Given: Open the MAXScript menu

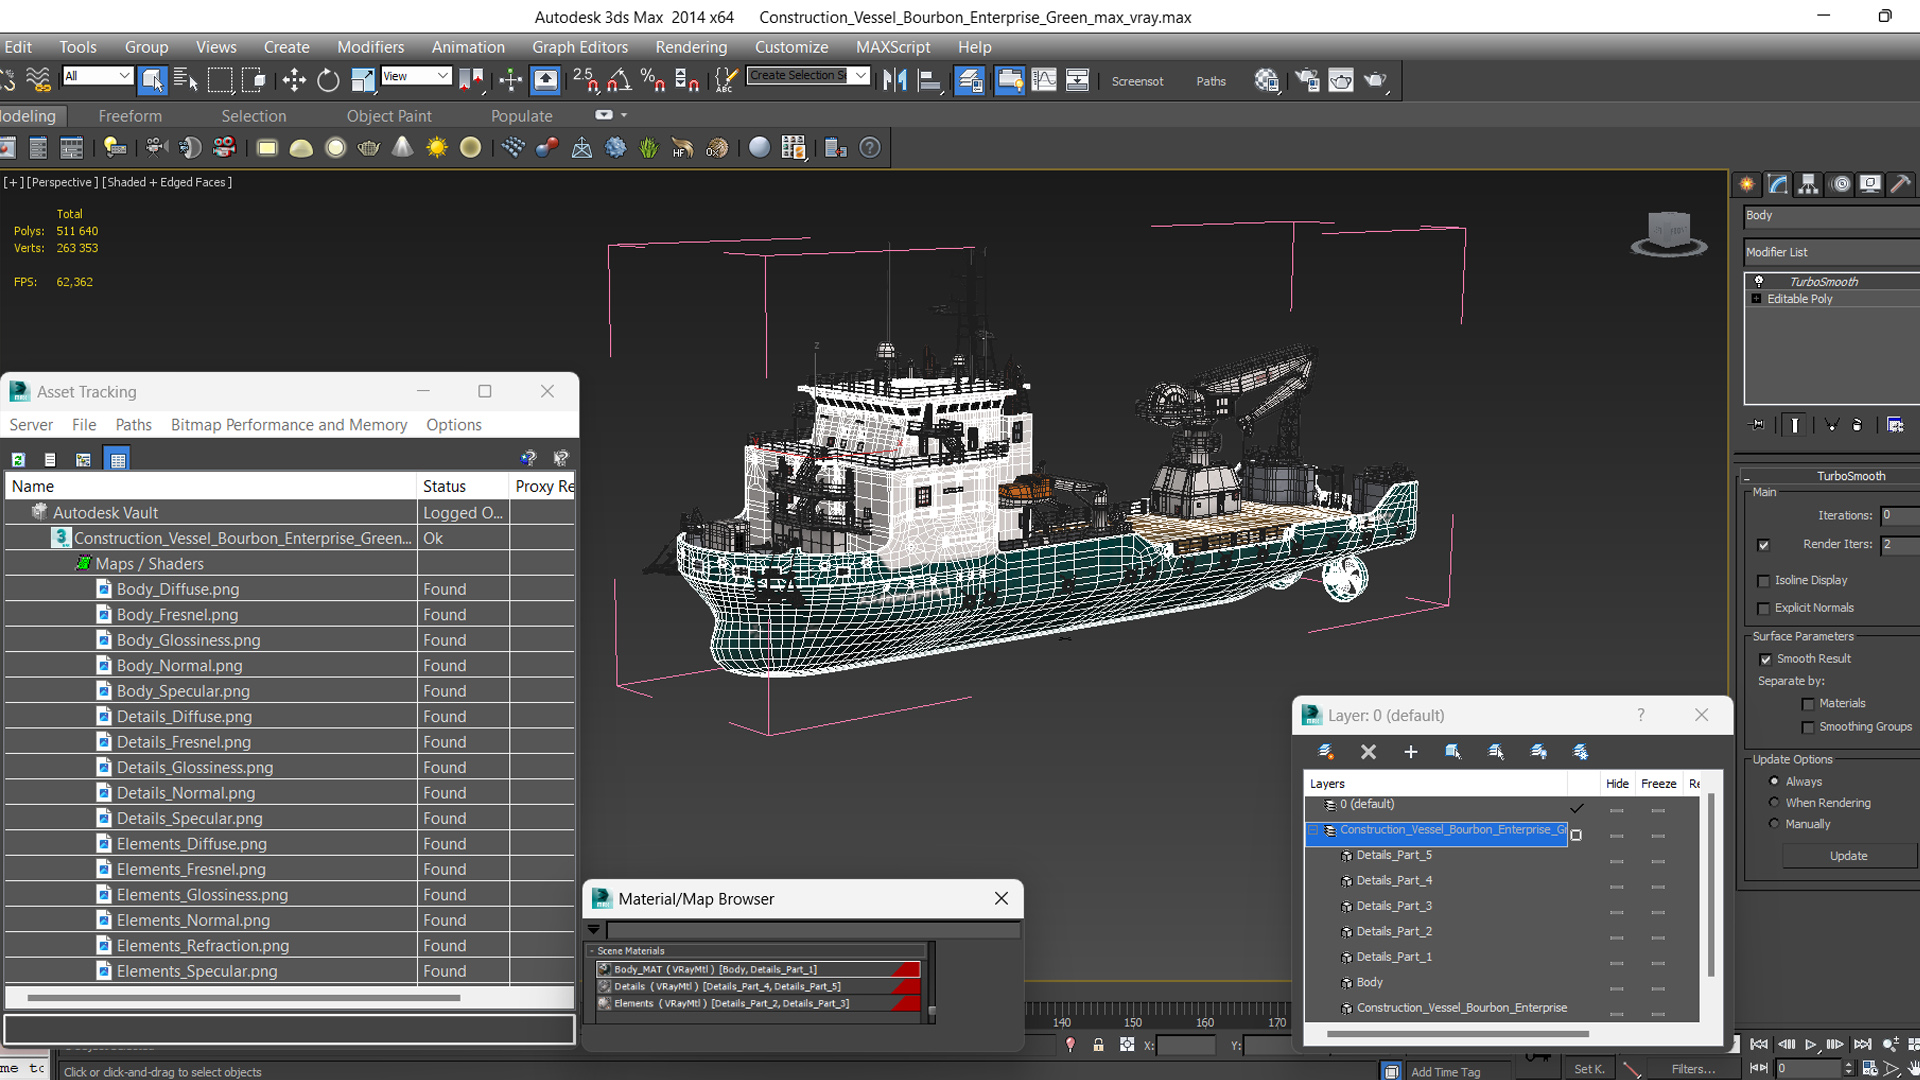Looking at the screenshot, I should click(893, 47).
